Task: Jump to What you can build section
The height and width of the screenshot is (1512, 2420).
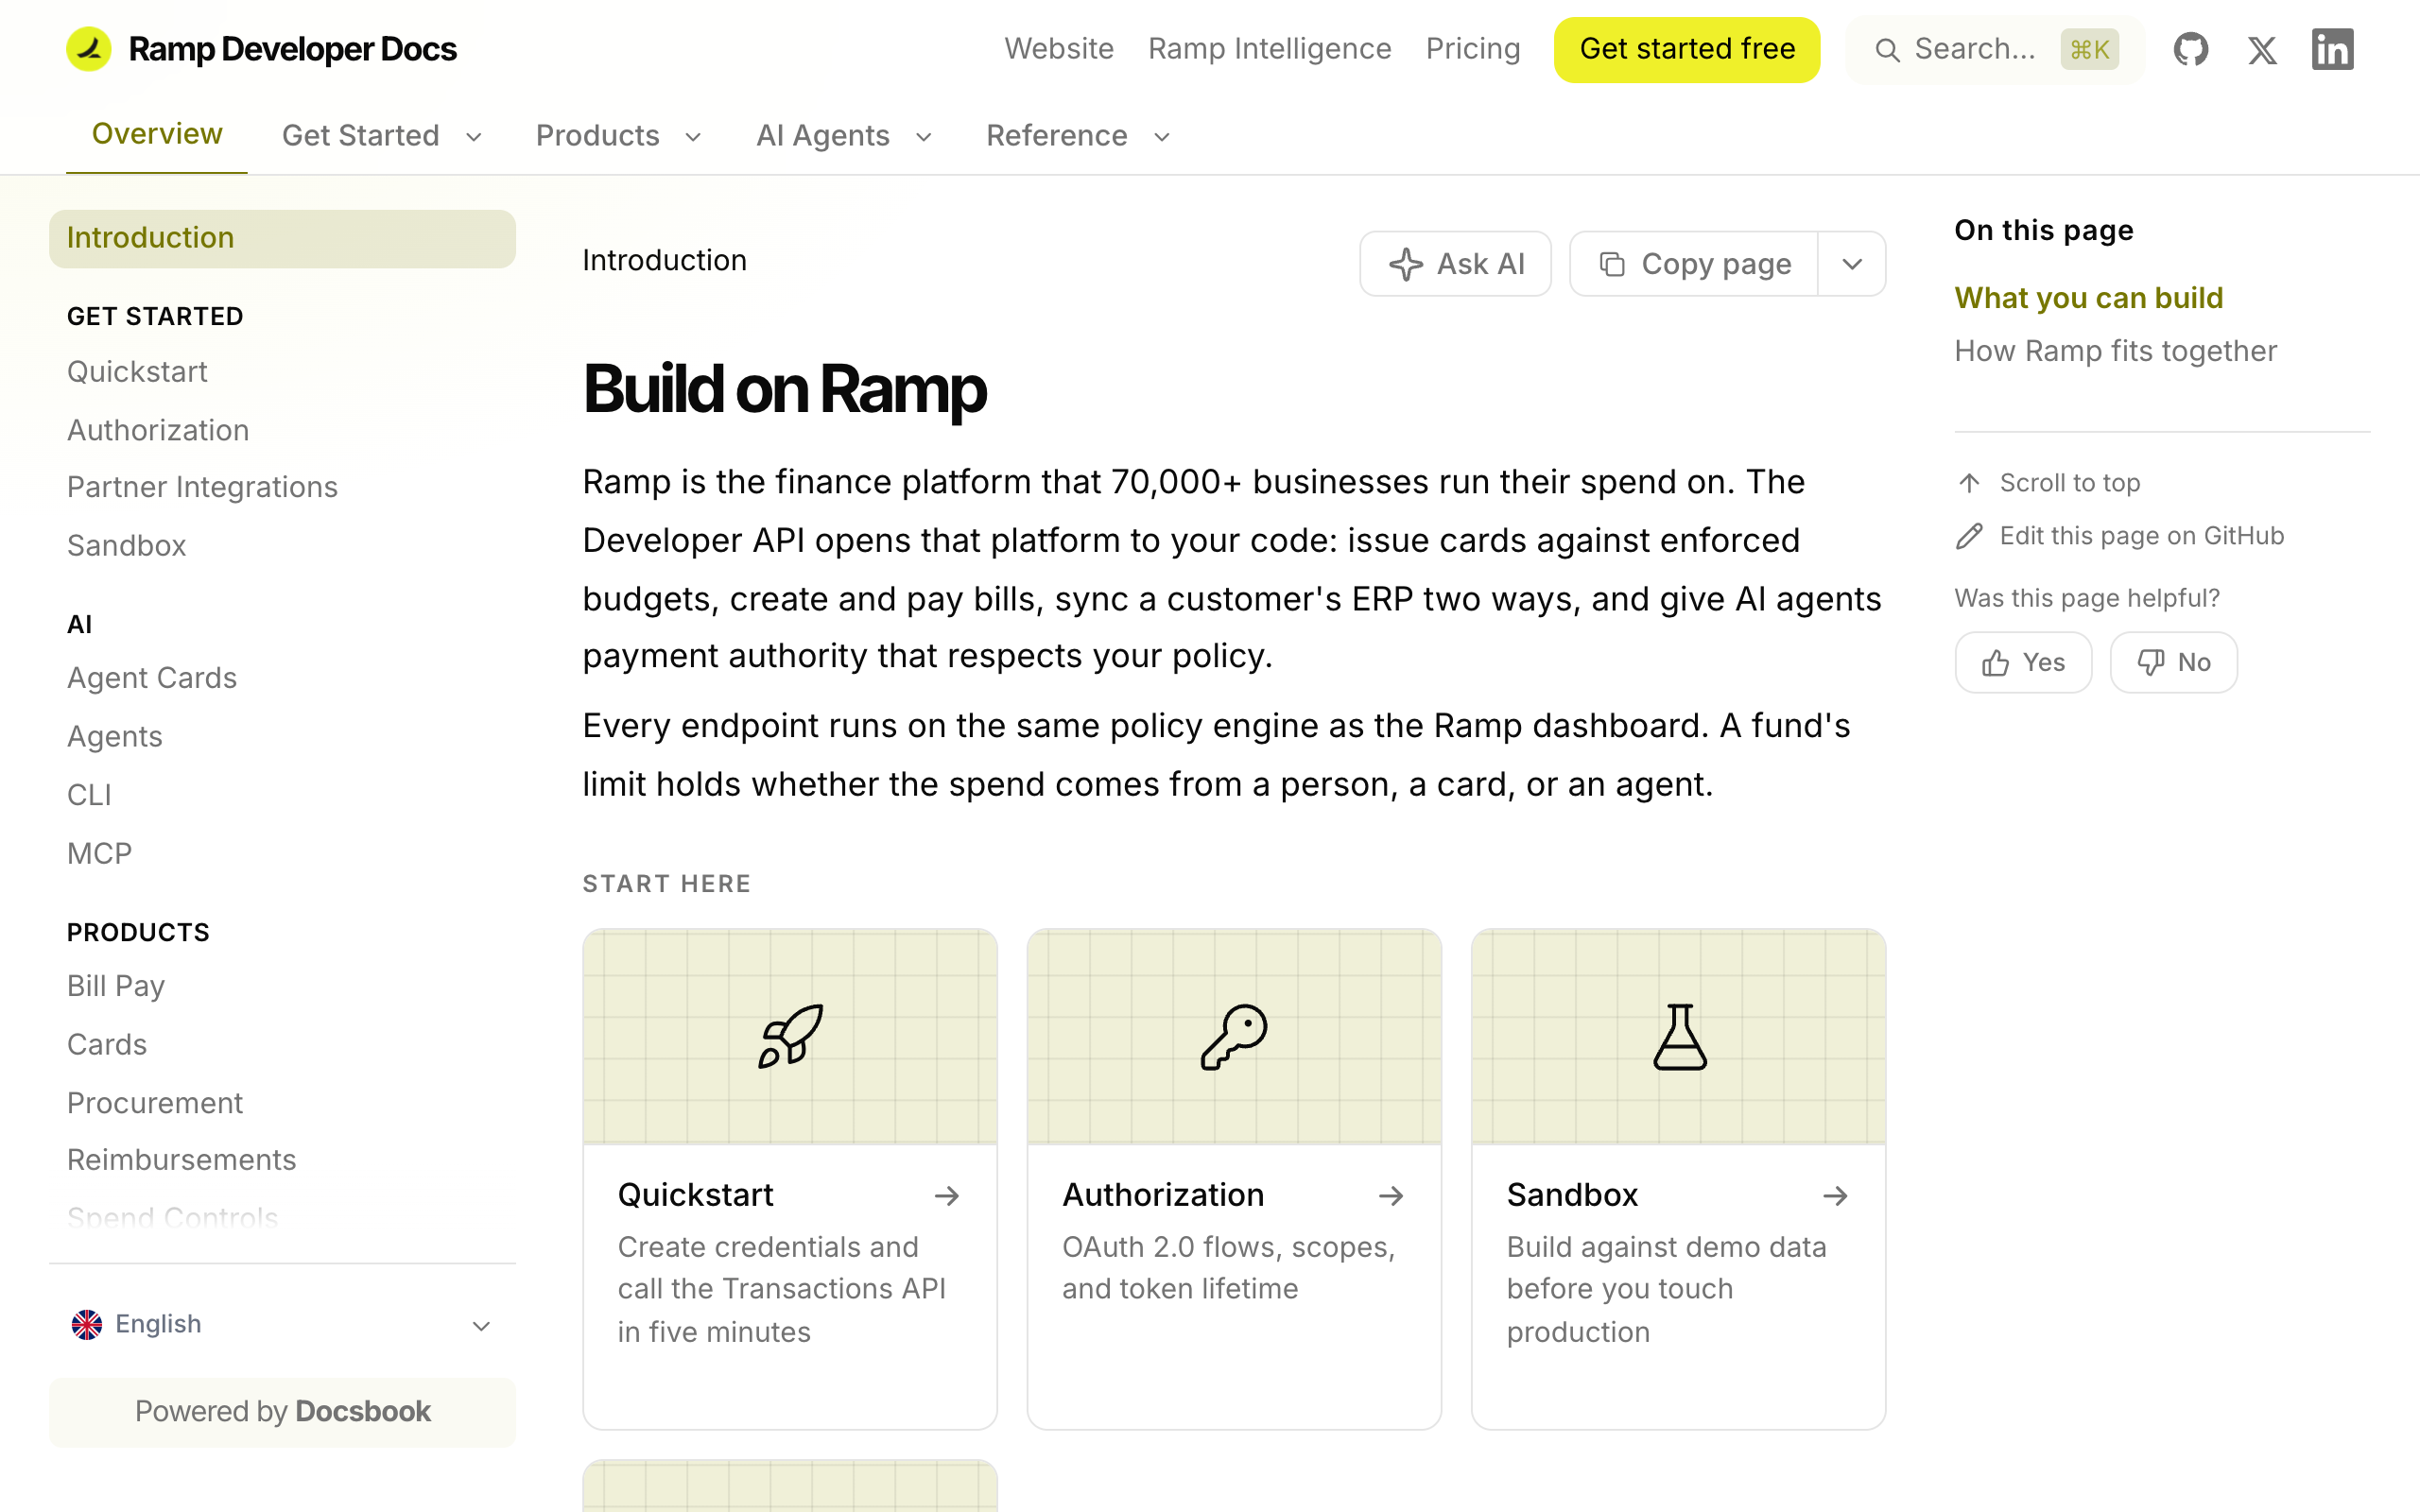Action: pyautogui.click(x=2088, y=298)
